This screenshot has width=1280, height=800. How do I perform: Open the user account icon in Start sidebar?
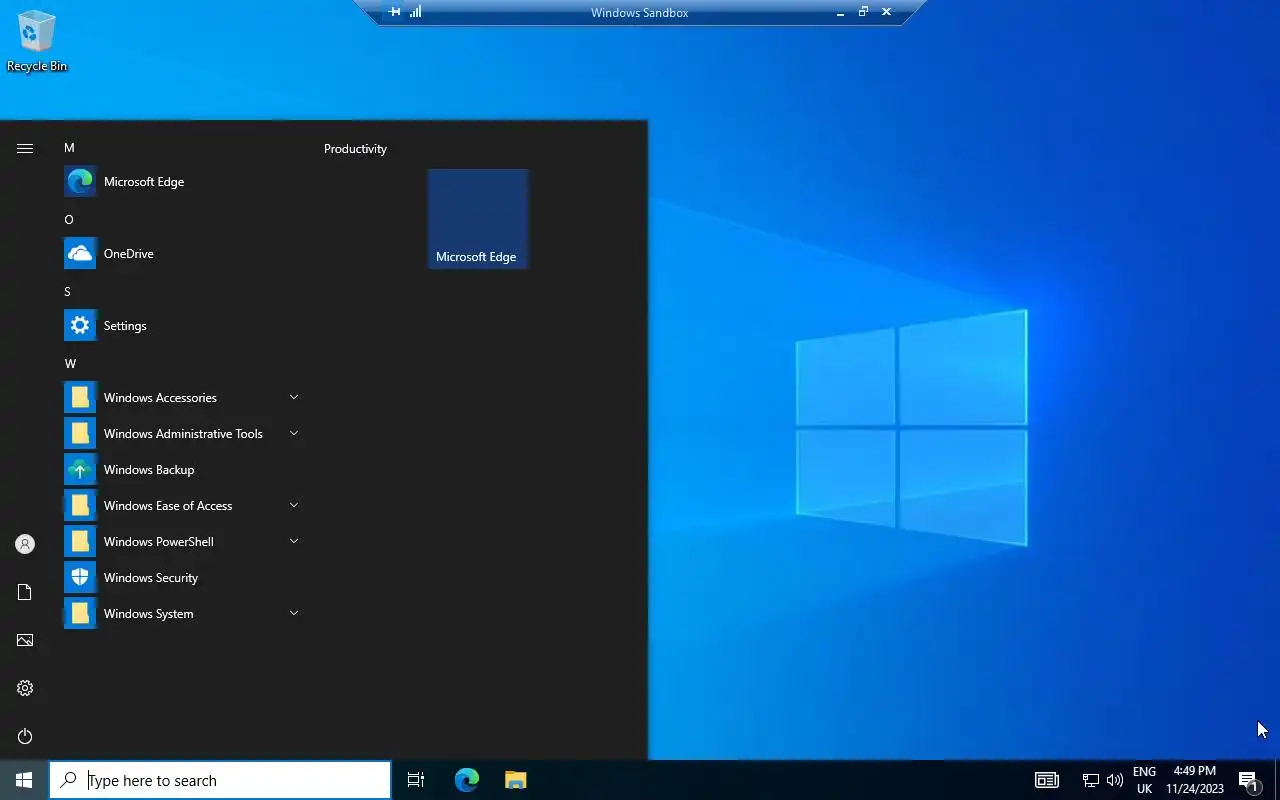[x=25, y=544]
